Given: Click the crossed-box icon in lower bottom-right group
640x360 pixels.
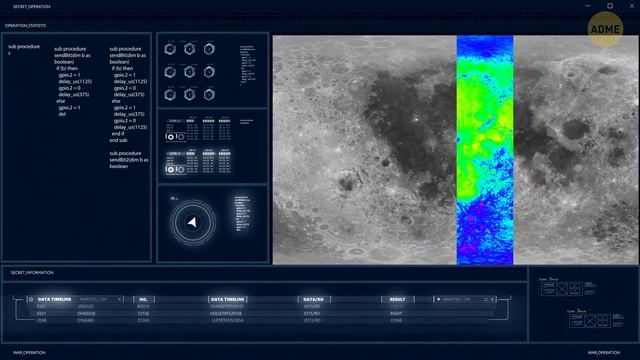Looking at the screenshot, I should pos(589,320).
